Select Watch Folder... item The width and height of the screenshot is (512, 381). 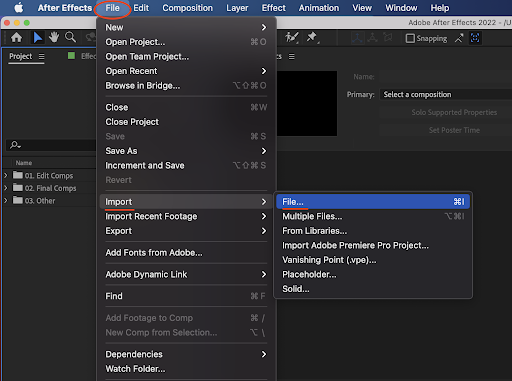[186, 369]
